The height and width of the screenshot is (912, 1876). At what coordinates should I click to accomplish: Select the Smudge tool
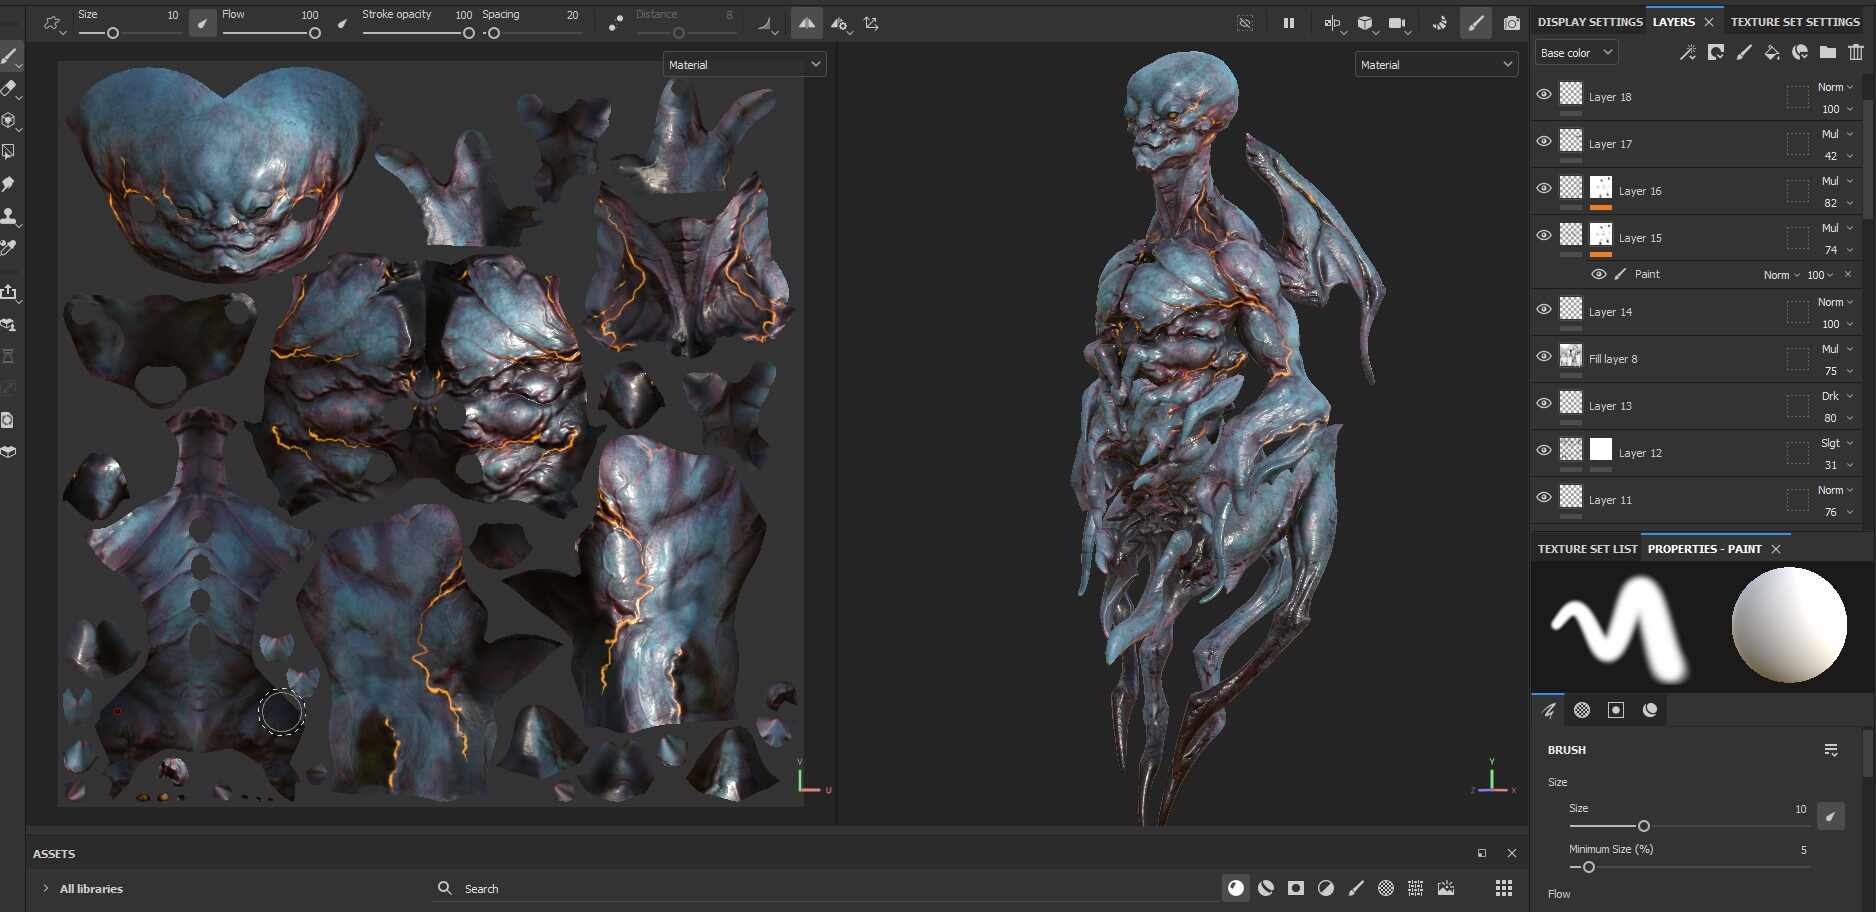pyautogui.click(x=9, y=184)
